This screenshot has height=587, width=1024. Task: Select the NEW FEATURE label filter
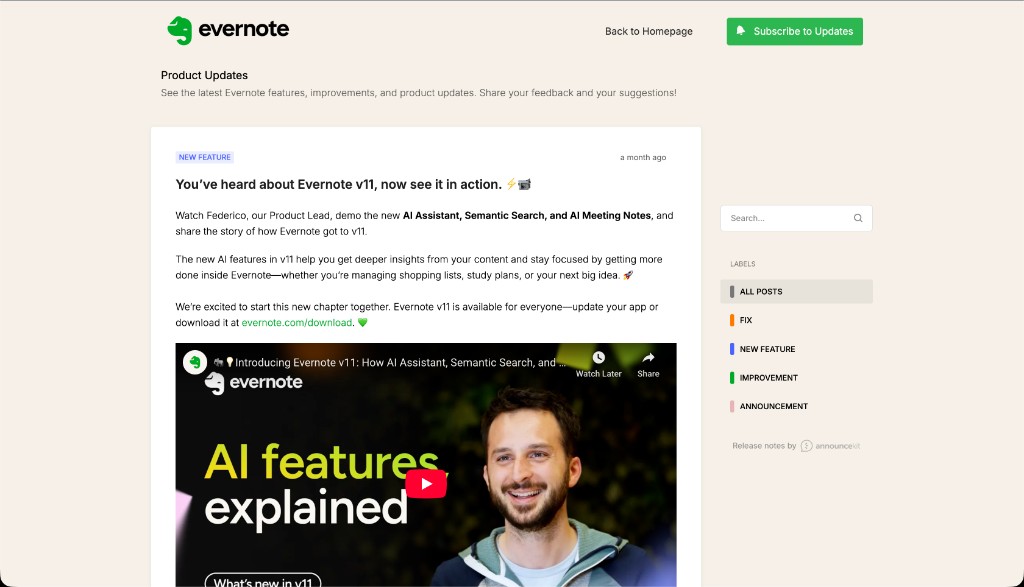[x=766, y=348]
